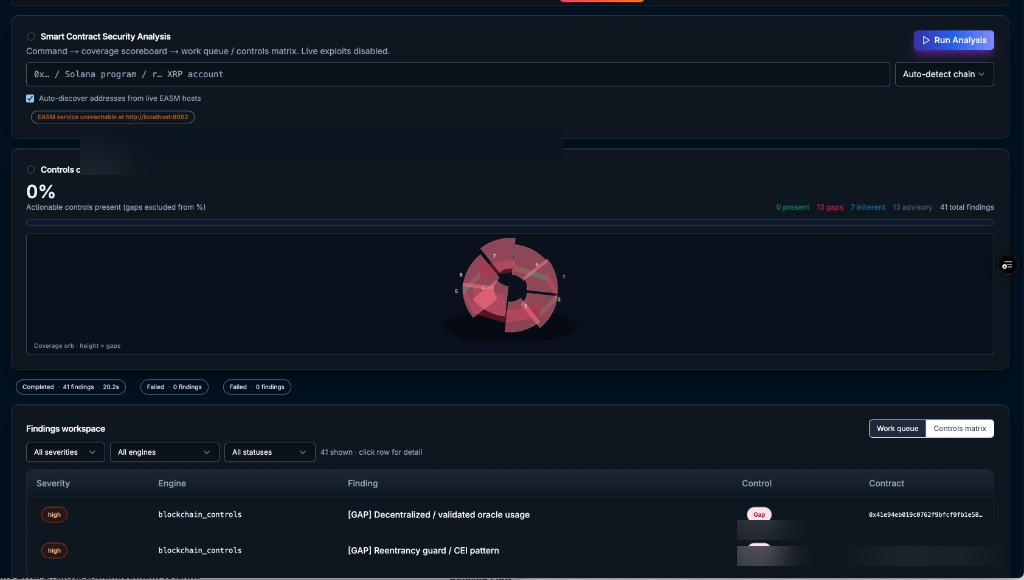Viewport: 1024px width, 580px height.
Task: Click blockchain_controls engine in oracle usage row
Action: [x=200, y=515]
